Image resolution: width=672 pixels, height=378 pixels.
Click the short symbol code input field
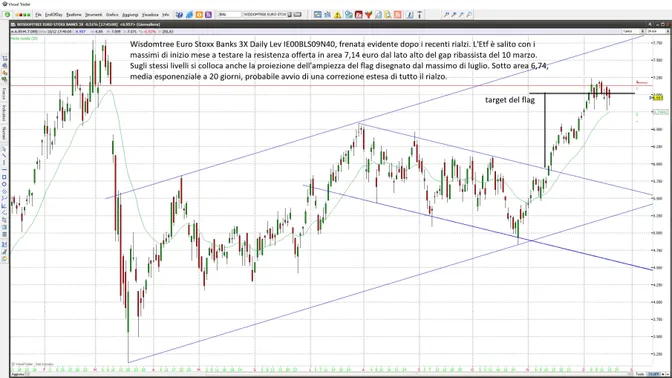[x=230, y=15]
